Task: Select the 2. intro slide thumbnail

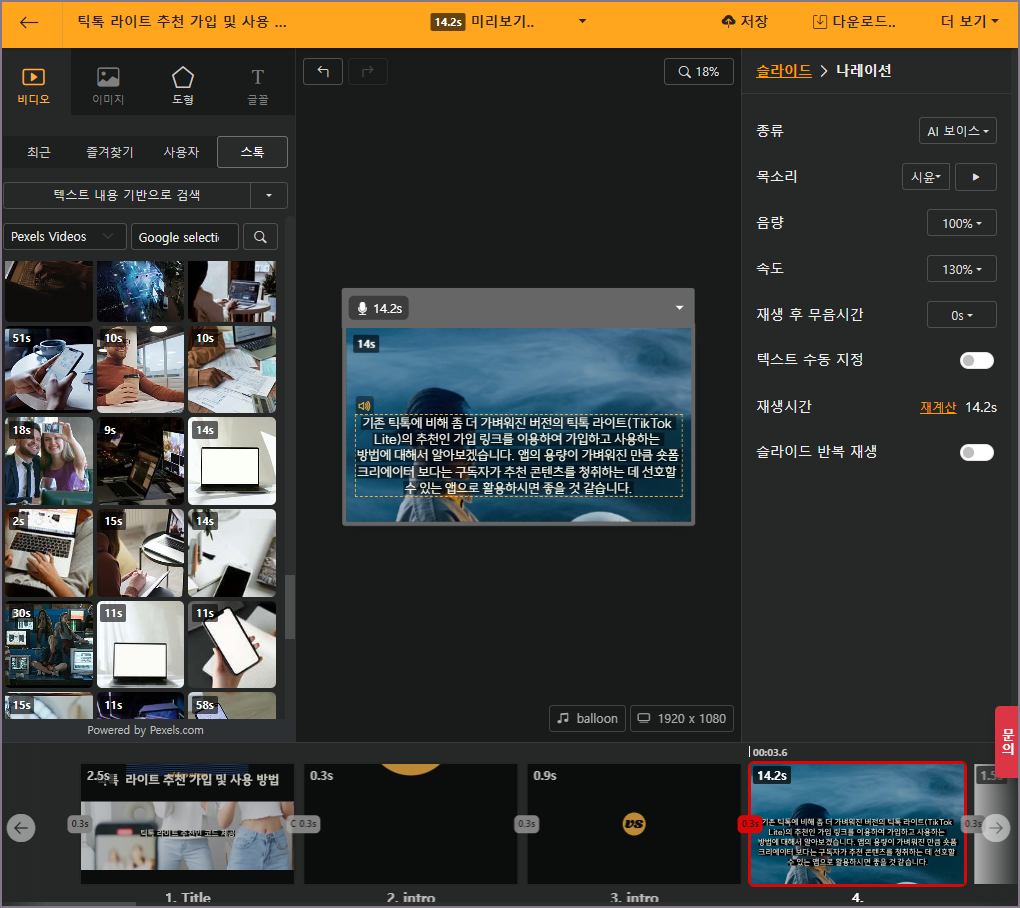Action: point(410,823)
